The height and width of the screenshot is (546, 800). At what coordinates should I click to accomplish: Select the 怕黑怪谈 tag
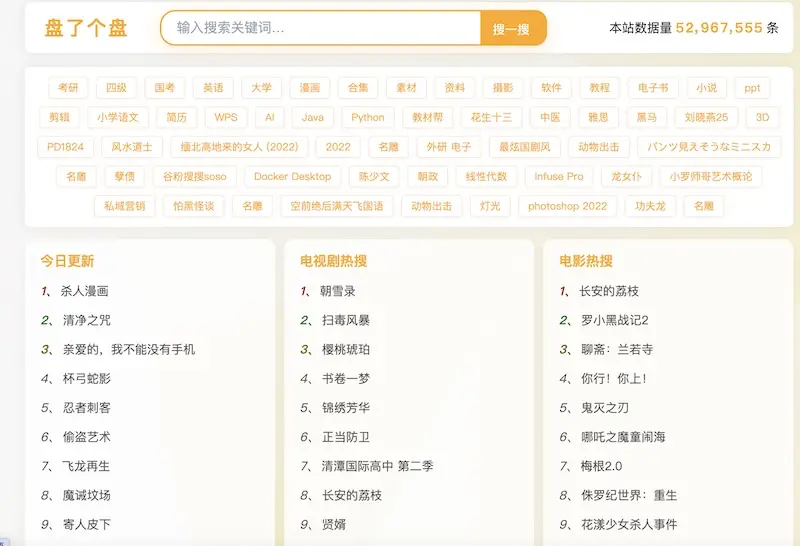(x=193, y=206)
